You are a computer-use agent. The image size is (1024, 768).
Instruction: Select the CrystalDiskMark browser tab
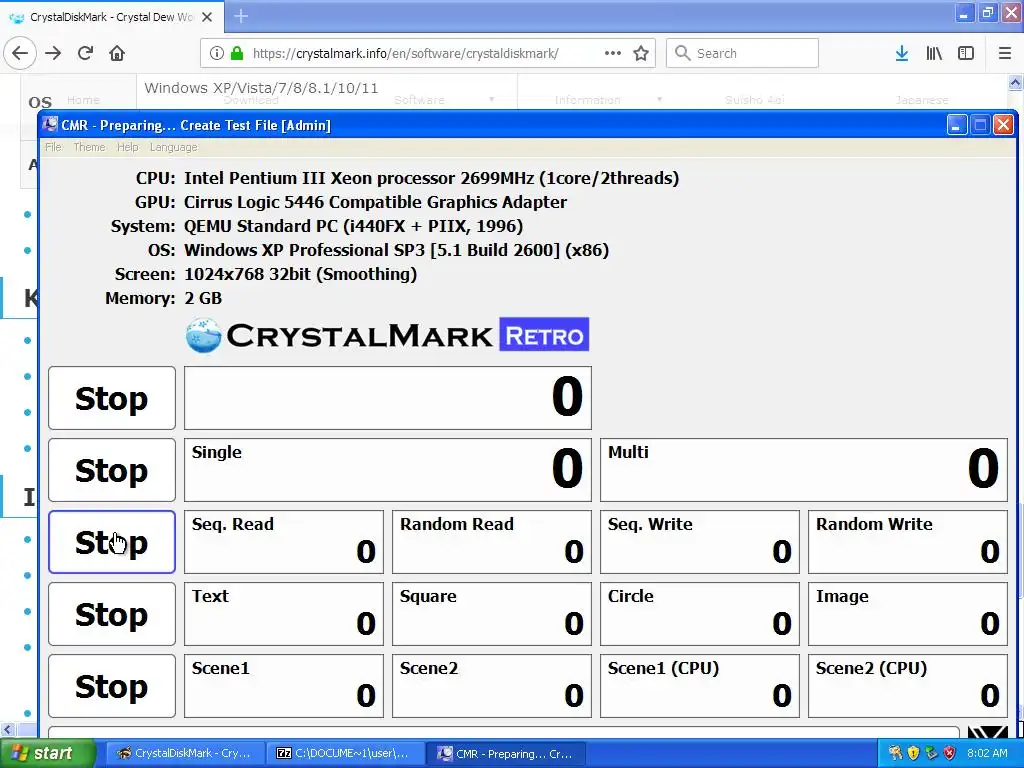pos(111,17)
